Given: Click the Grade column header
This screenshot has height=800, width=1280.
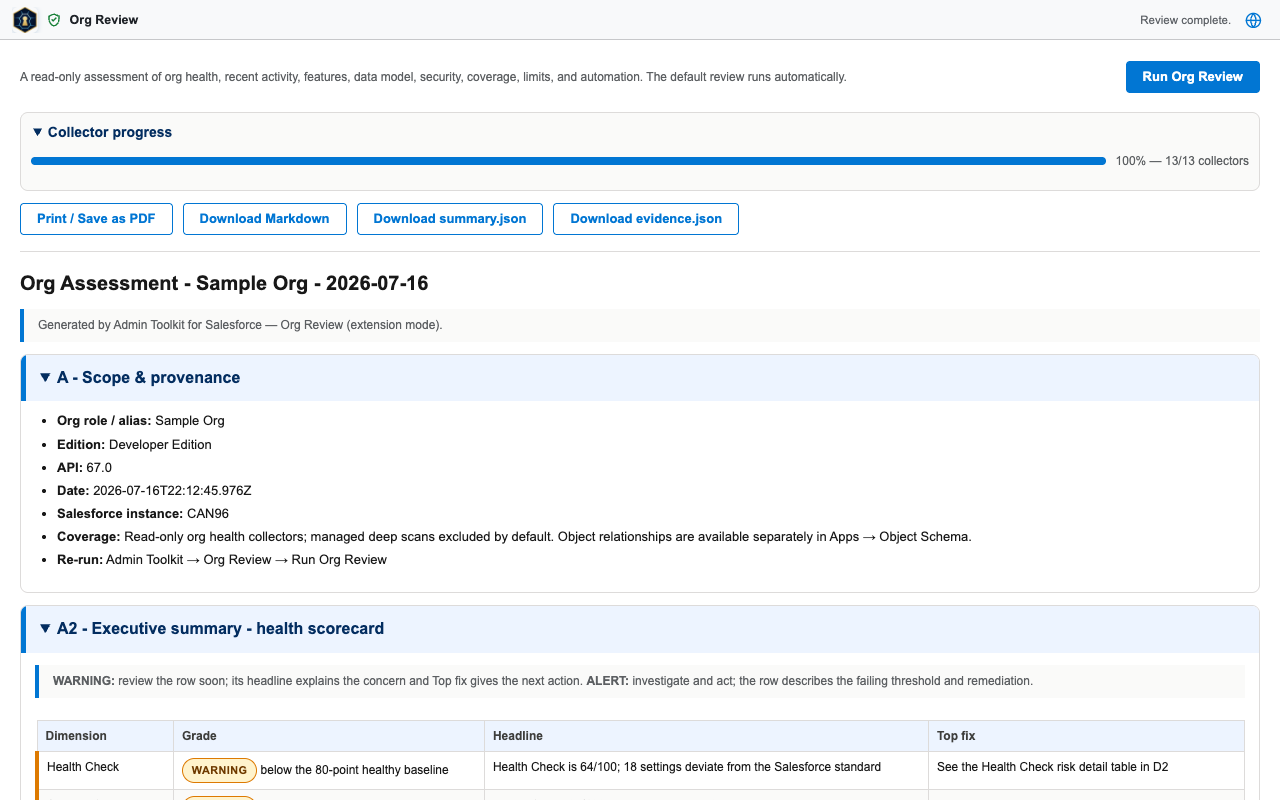Looking at the screenshot, I should 199,736.
